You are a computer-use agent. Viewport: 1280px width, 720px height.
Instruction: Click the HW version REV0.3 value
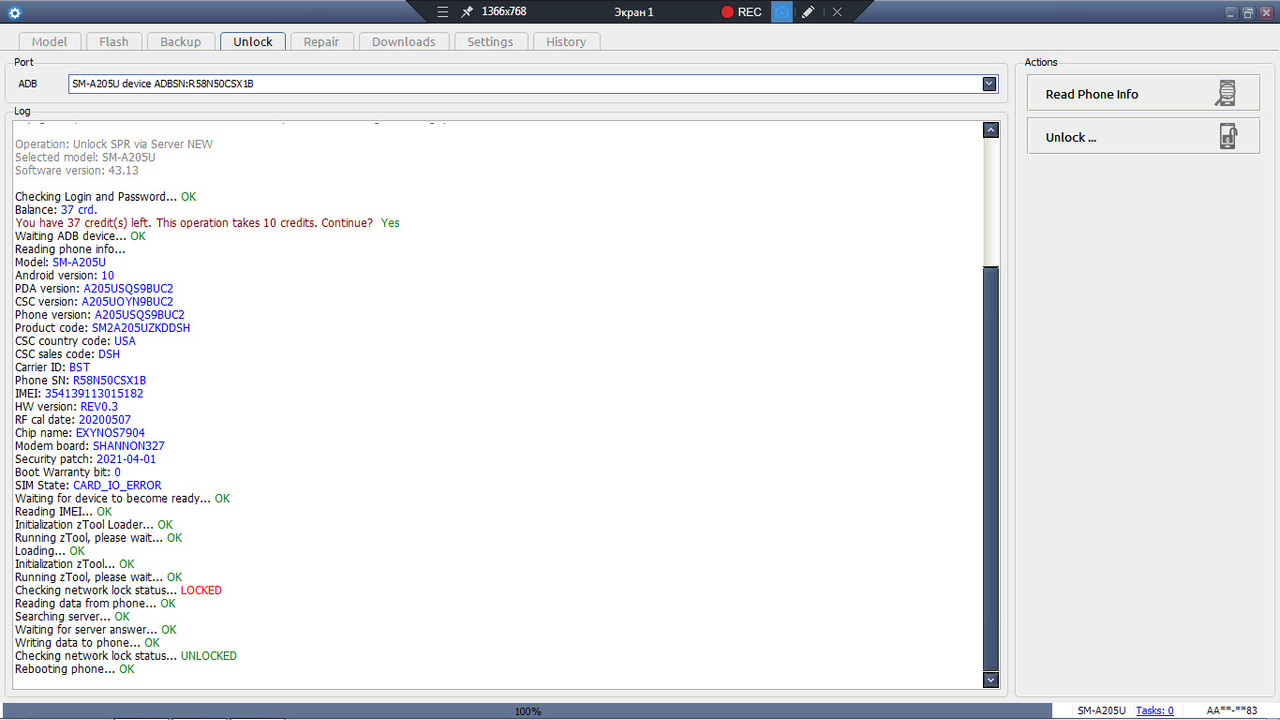click(99, 407)
